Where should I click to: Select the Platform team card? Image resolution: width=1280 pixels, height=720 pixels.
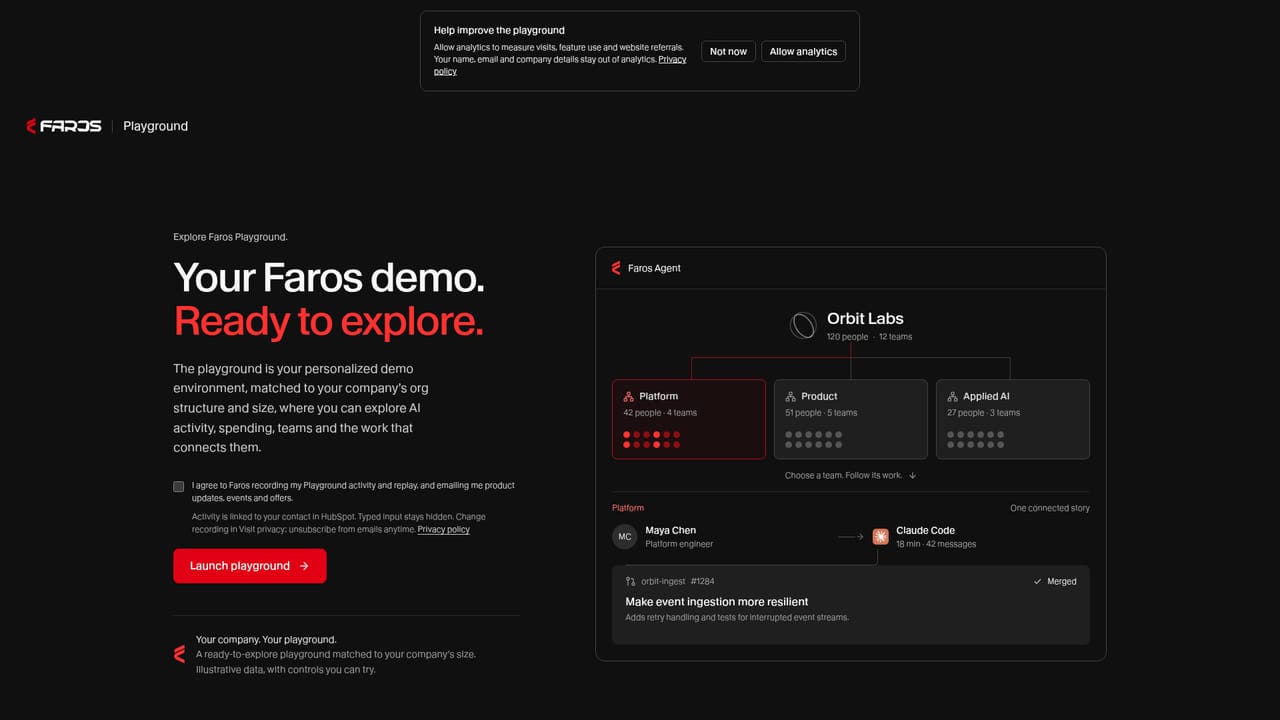click(x=689, y=419)
